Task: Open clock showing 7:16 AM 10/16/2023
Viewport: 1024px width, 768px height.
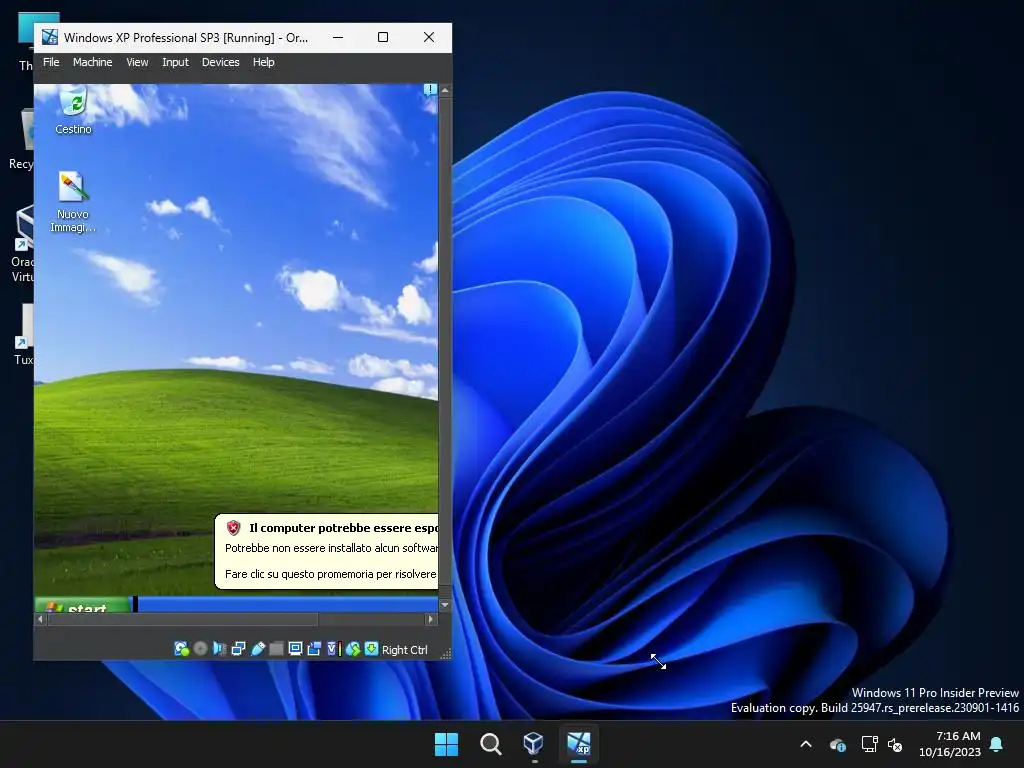Action: coord(950,744)
